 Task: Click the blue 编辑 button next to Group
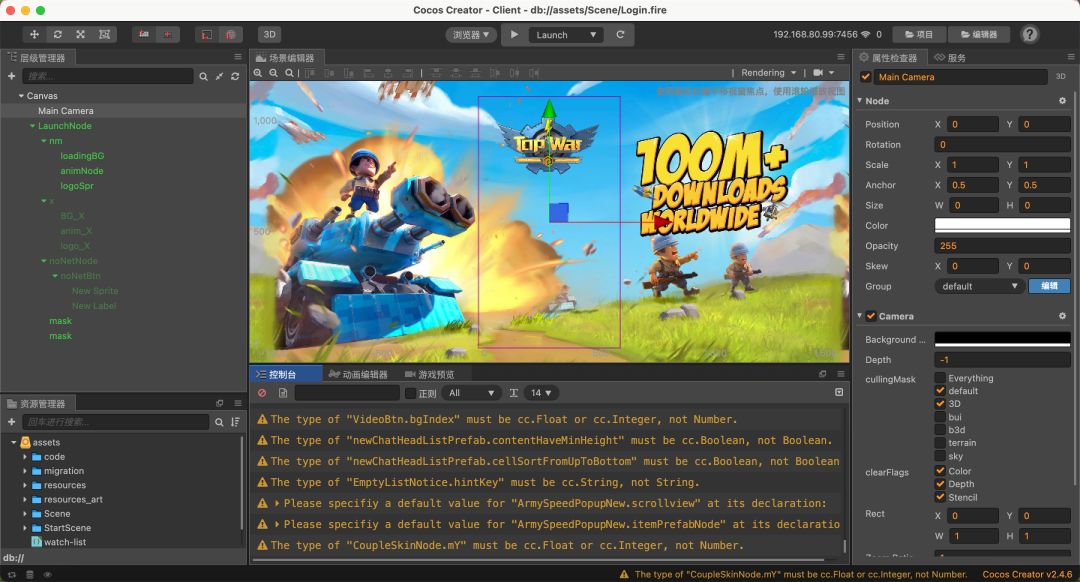pyautogui.click(x=1049, y=286)
